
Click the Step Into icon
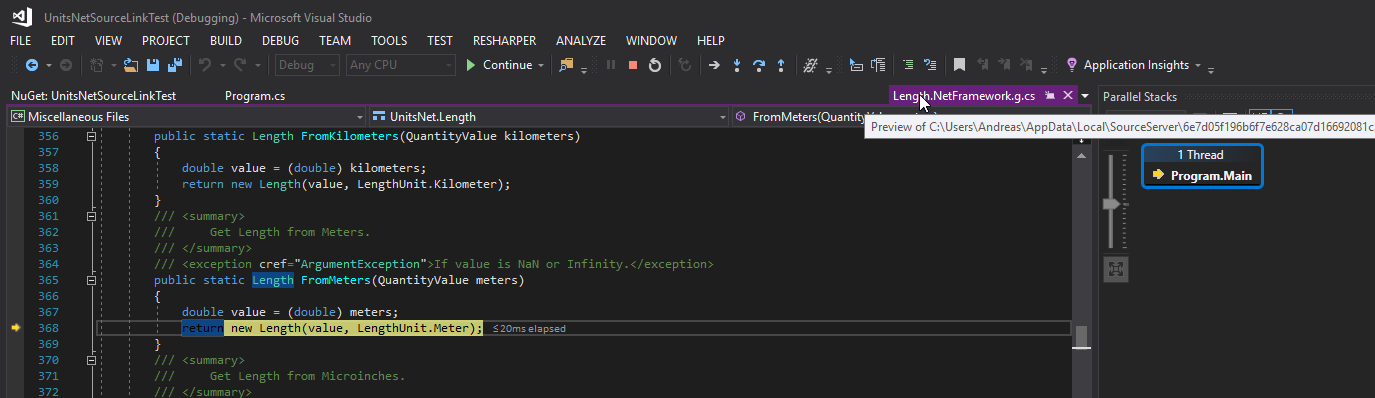[737, 65]
